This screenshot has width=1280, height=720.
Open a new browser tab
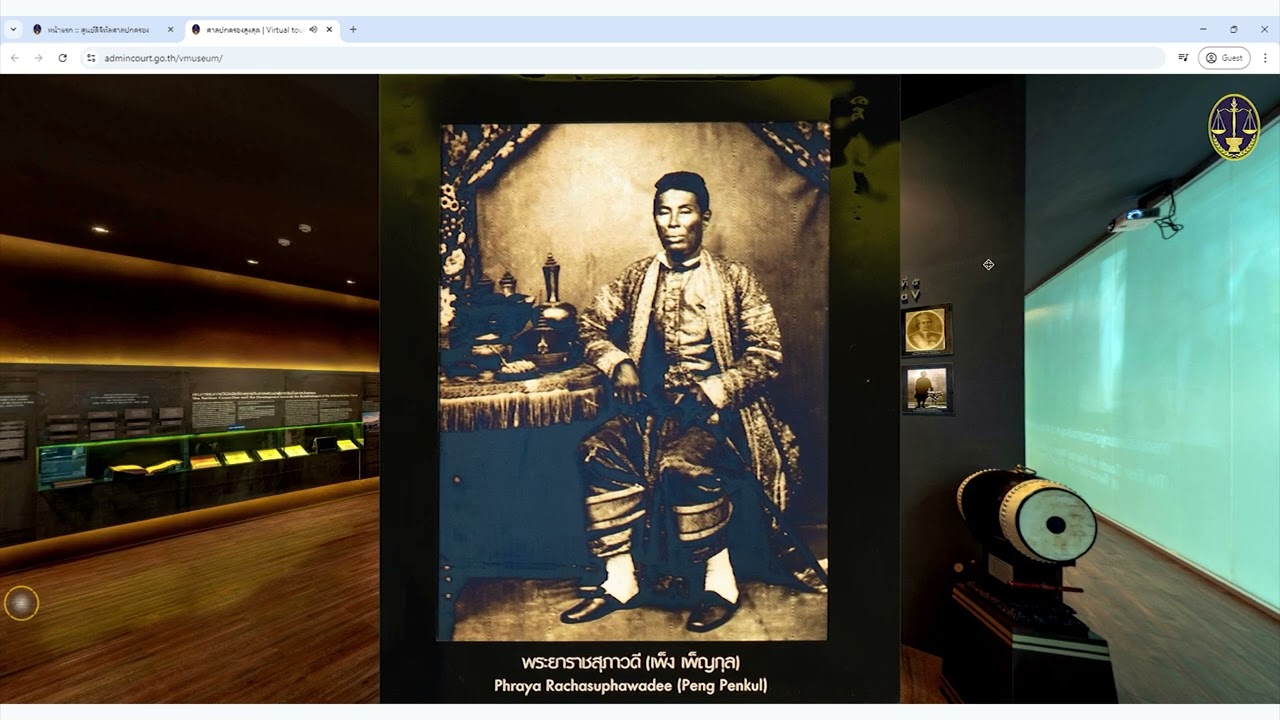(x=353, y=30)
